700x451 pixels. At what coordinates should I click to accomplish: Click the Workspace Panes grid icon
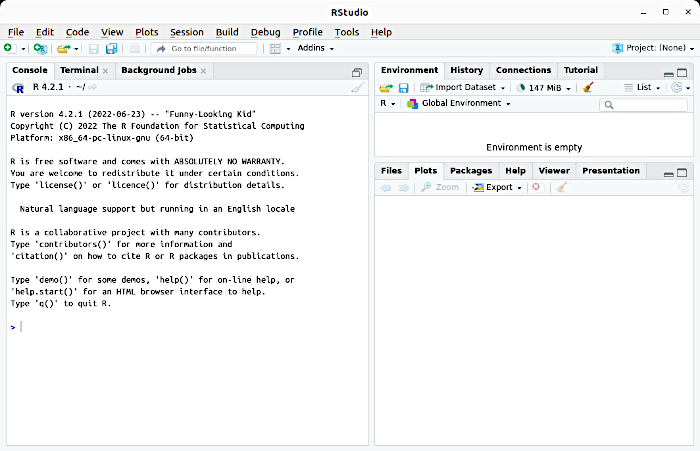tap(275, 49)
